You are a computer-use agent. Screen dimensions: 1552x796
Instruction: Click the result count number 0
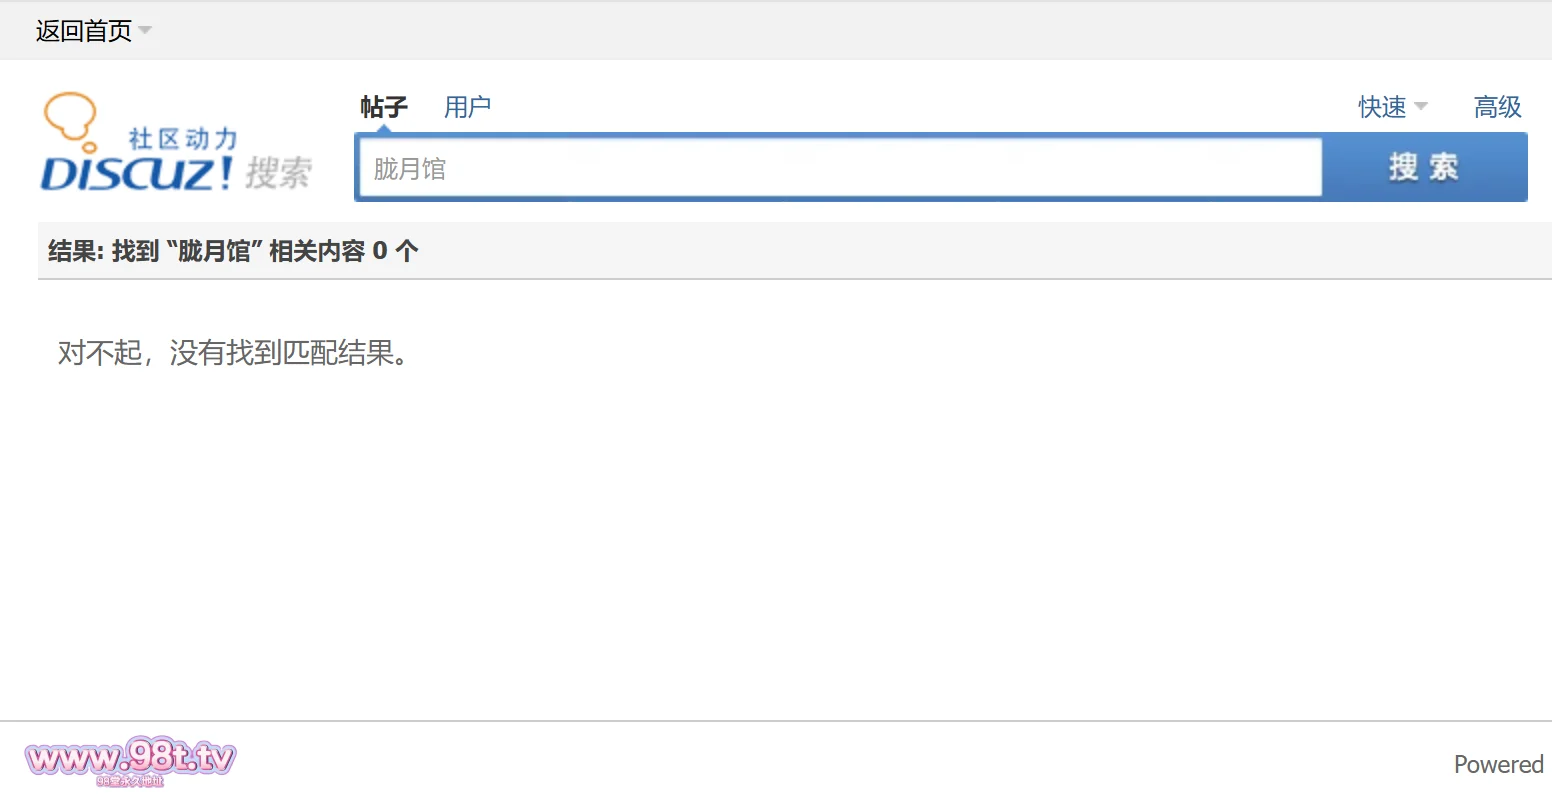(380, 251)
